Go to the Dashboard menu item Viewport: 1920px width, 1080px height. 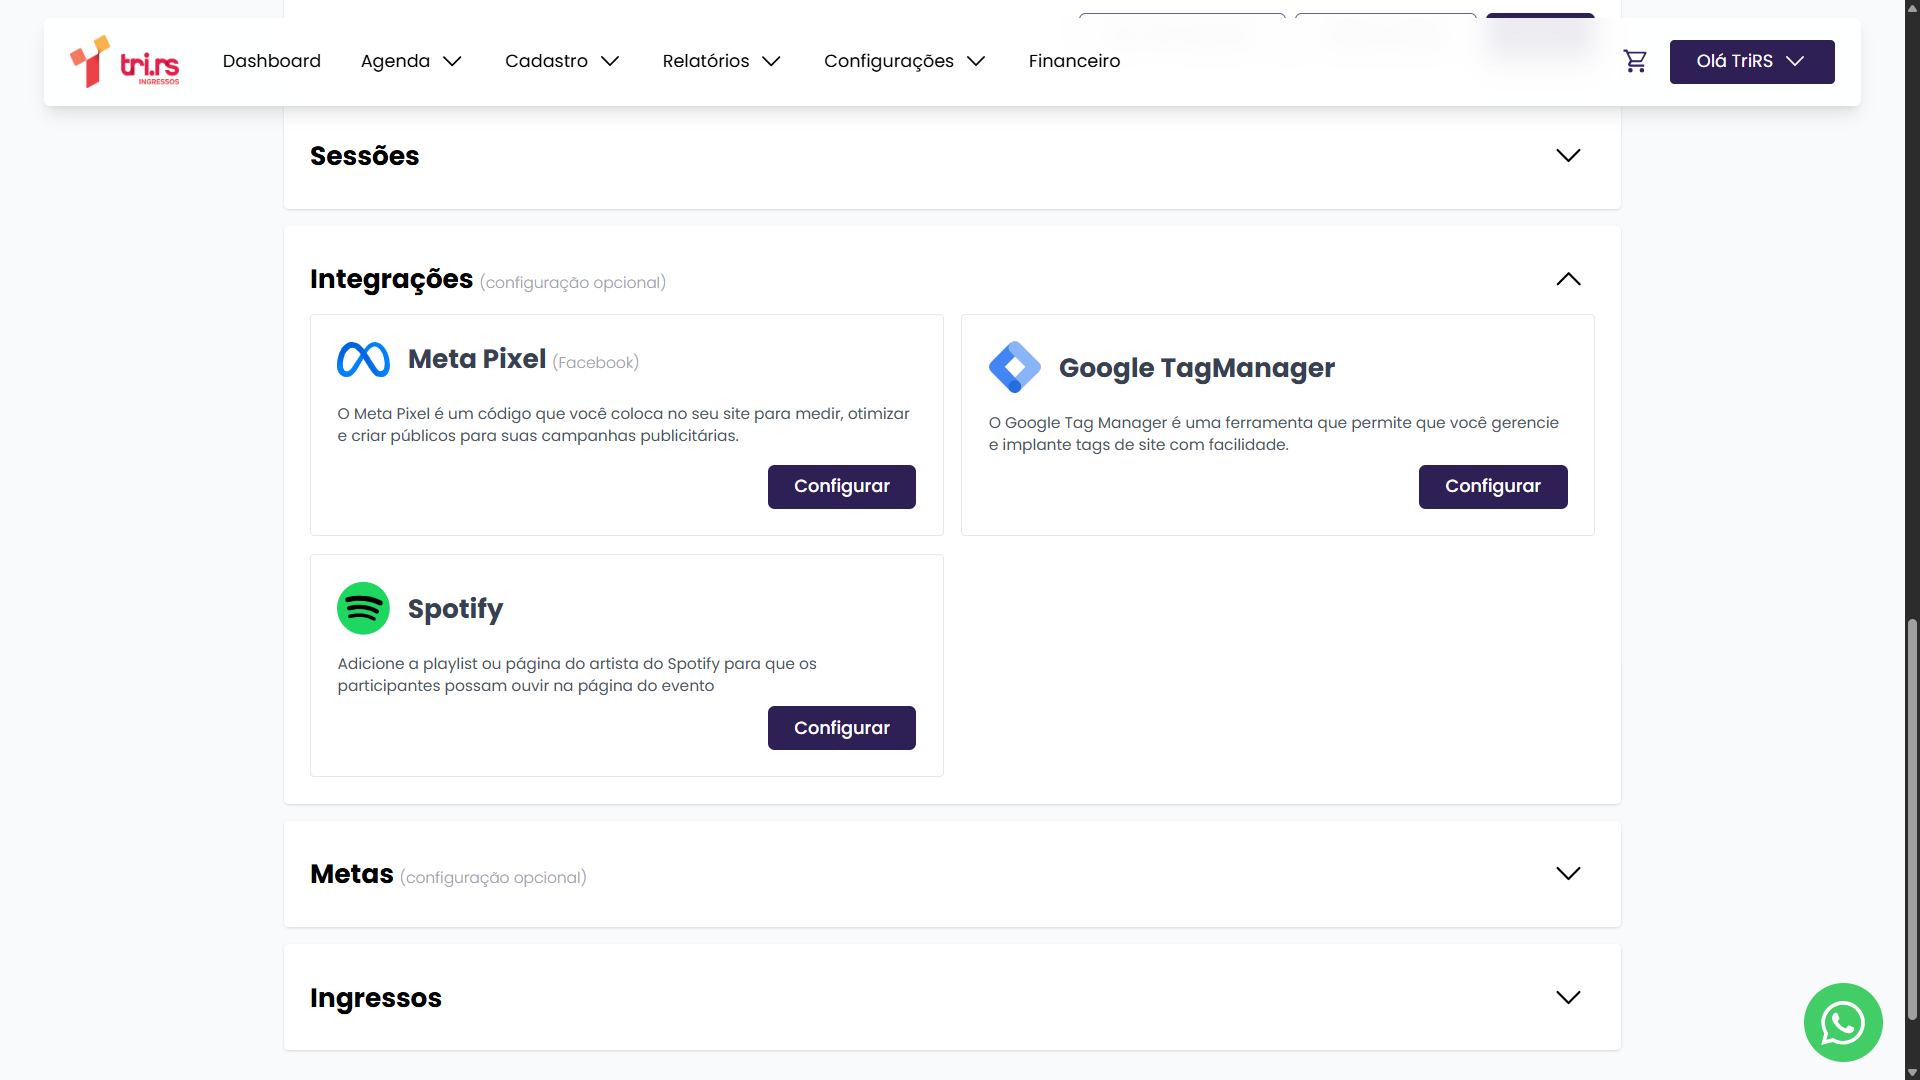click(272, 62)
